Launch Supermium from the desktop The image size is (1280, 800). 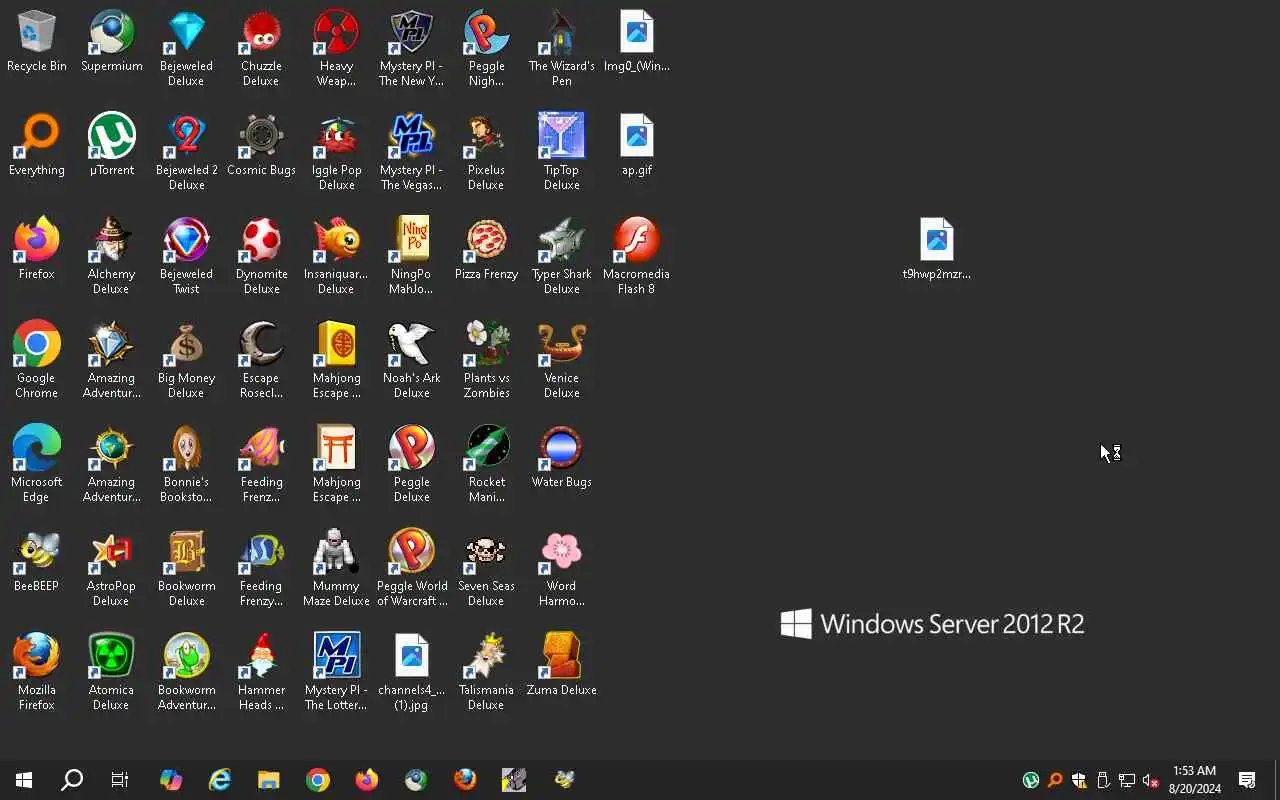click(x=111, y=42)
